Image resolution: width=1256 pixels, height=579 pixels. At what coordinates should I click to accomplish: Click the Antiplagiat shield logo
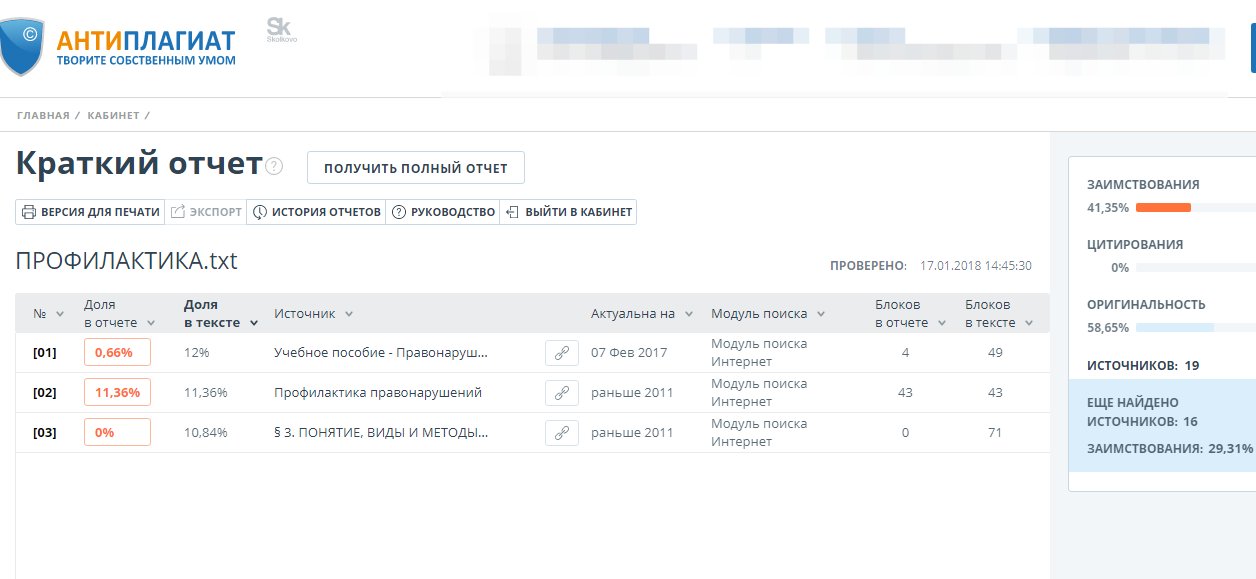click(22, 46)
